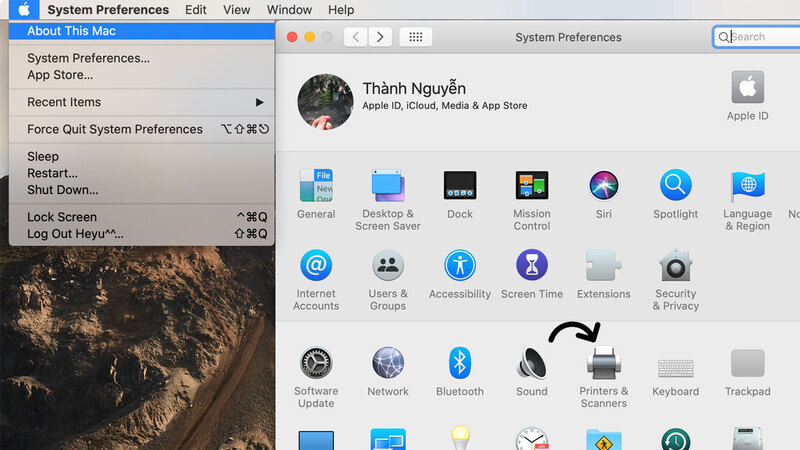
Task: Click Apple ID, iCloud, Media & App Store
Action: 444,106
